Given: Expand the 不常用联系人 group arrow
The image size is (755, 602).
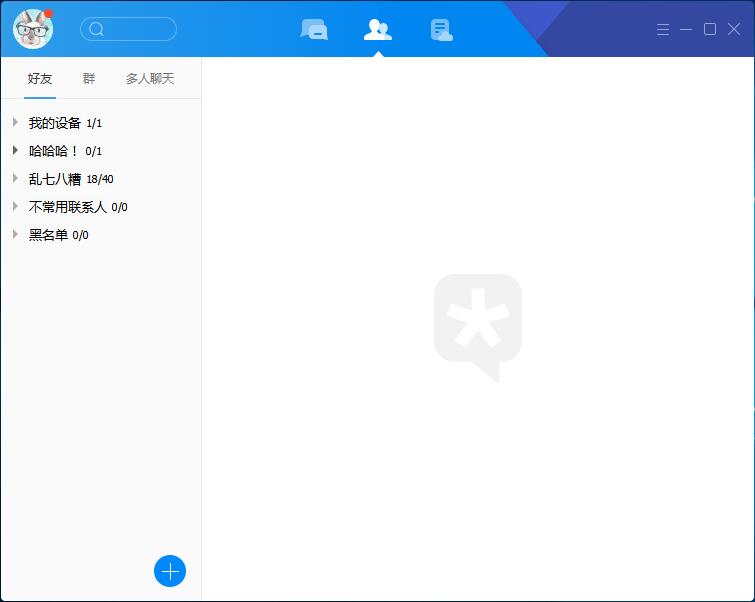Looking at the screenshot, I should (x=15, y=207).
